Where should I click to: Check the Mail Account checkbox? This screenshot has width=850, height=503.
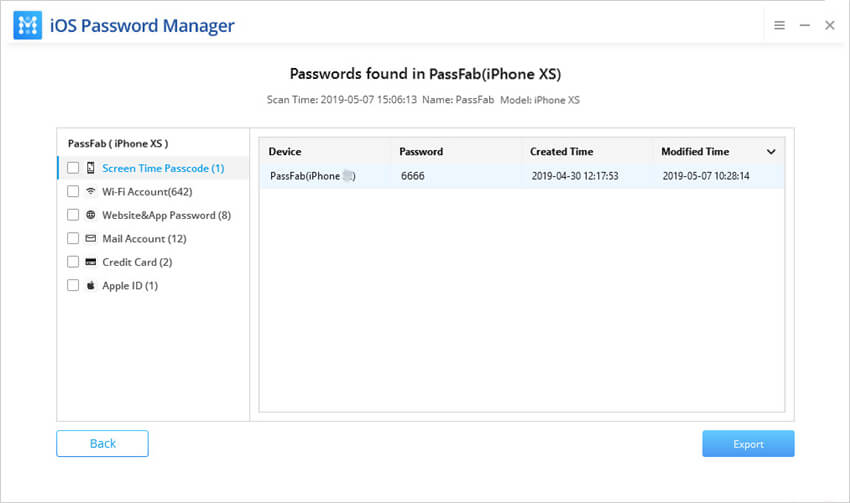pyautogui.click(x=73, y=238)
